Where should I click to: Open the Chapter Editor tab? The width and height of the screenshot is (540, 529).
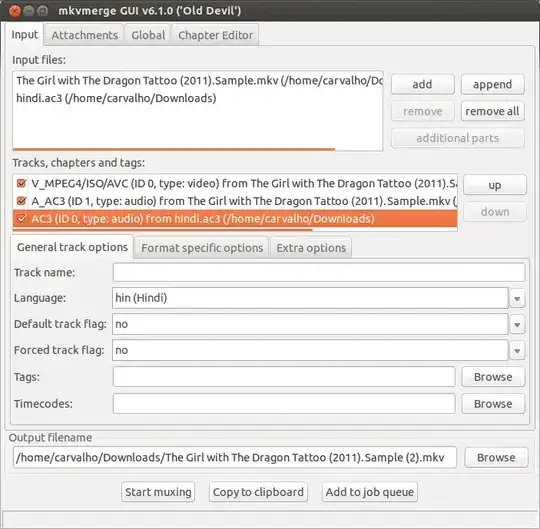[x=215, y=35]
